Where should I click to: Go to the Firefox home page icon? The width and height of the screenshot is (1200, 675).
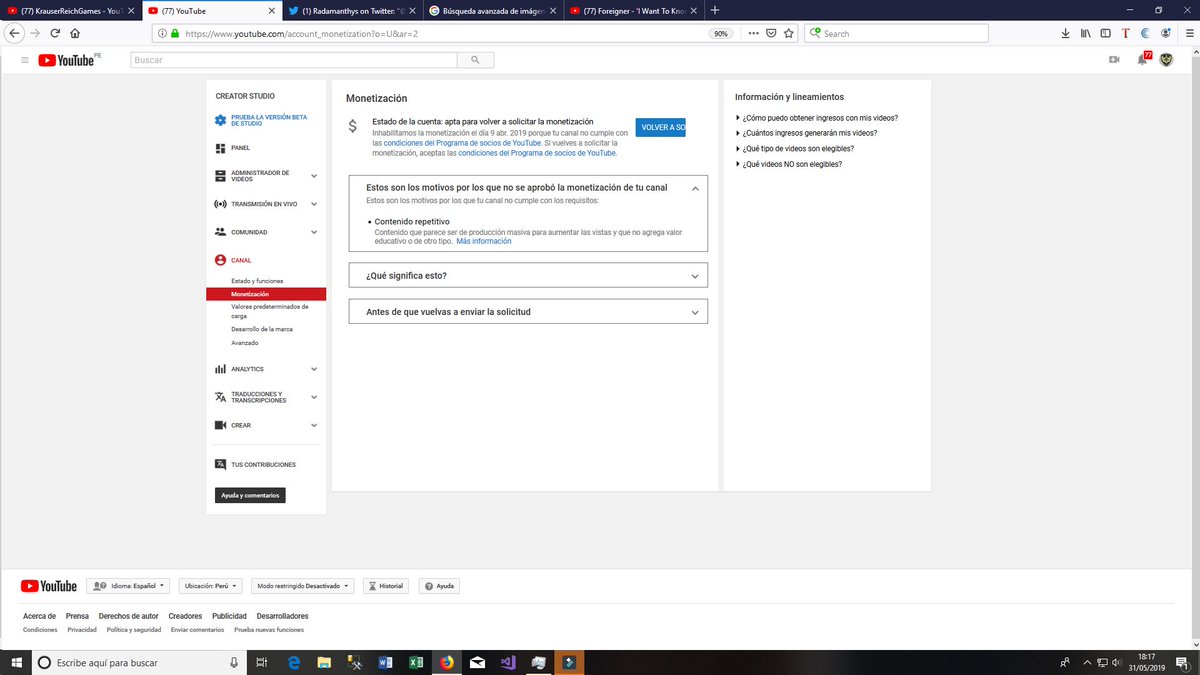(x=75, y=33)
